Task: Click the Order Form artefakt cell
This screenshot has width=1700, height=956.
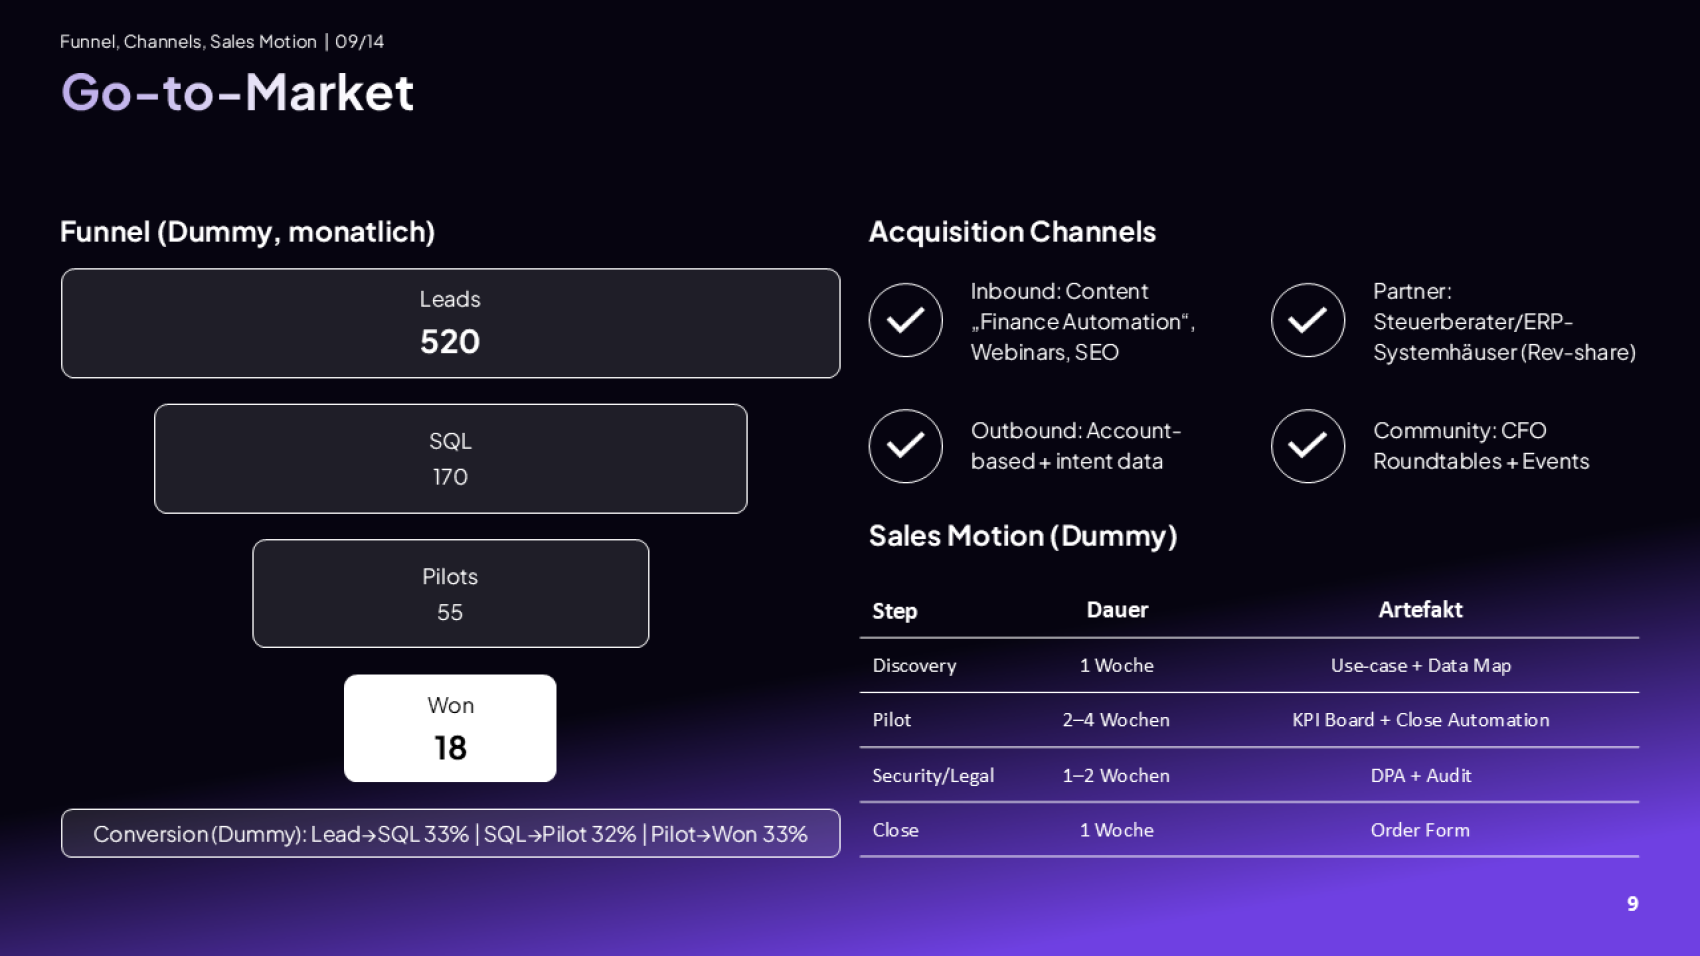Action: point(1420,830)
